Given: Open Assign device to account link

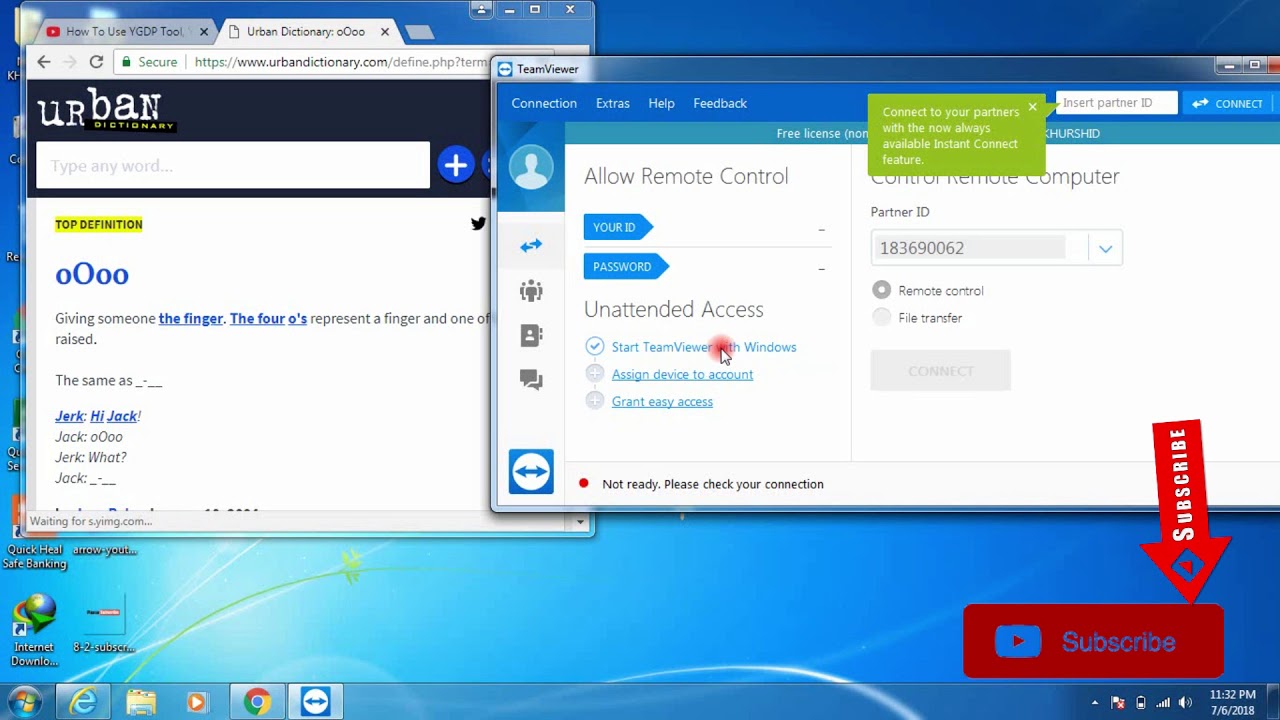Looking at the screenshot, I should click(x=682, y=374).
